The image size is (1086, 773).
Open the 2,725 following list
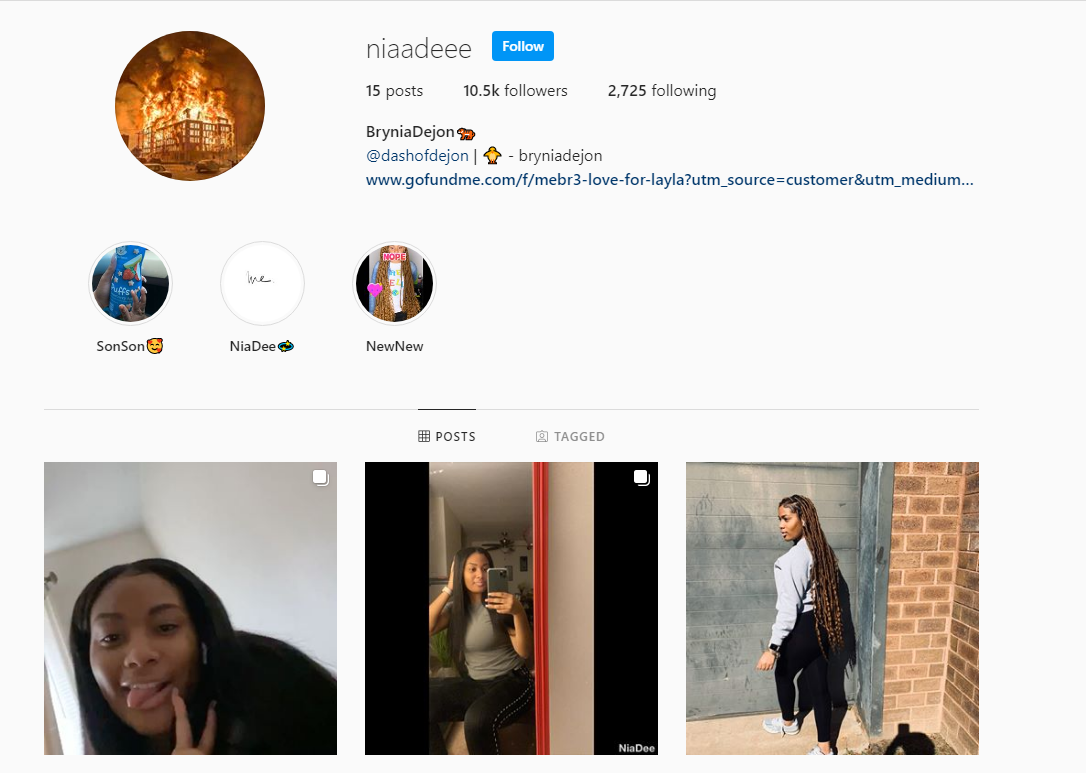[x=661, y=91]
